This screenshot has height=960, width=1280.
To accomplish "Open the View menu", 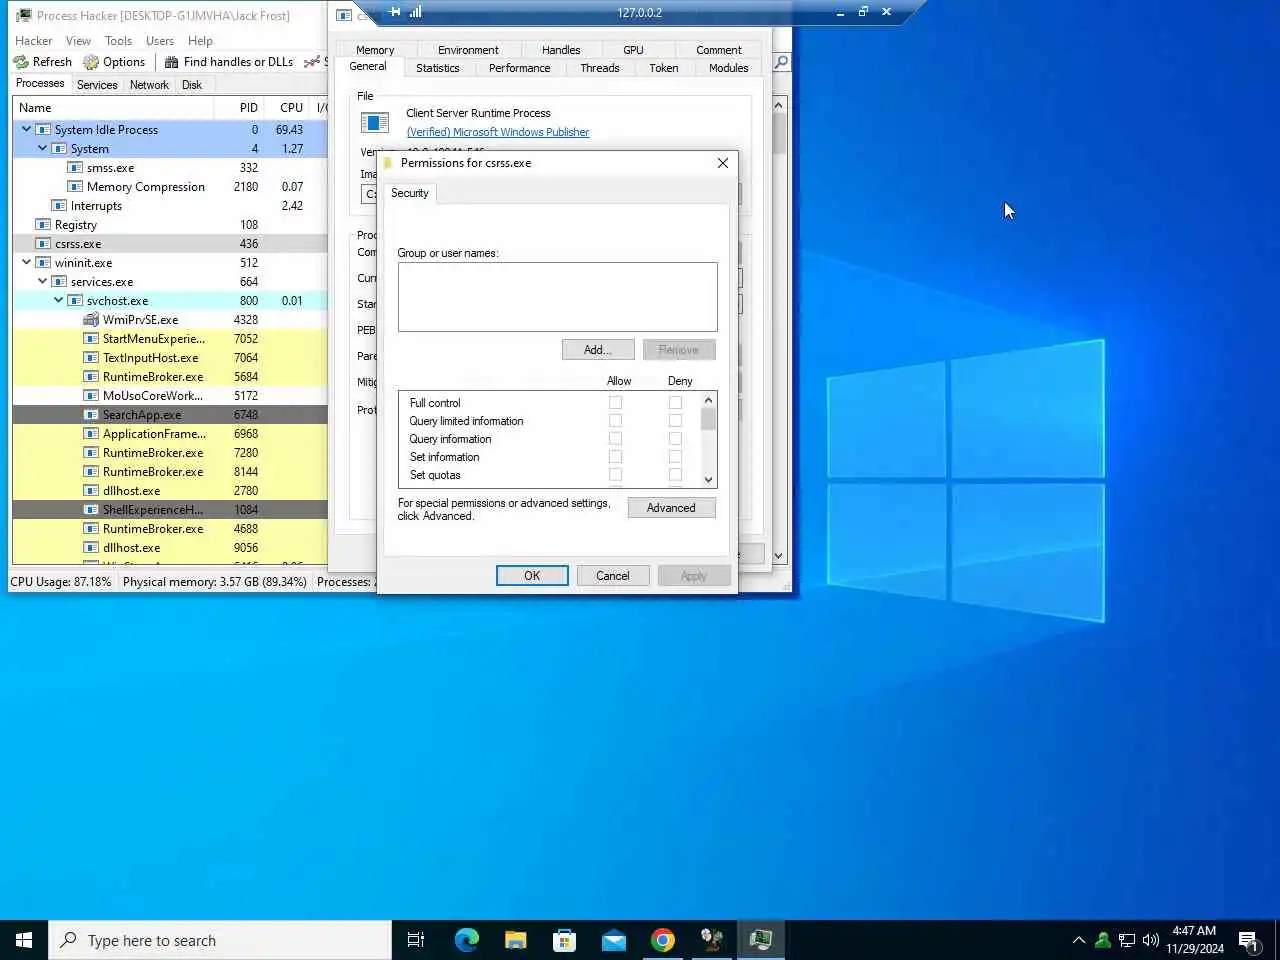I will (x=78, y=41).
